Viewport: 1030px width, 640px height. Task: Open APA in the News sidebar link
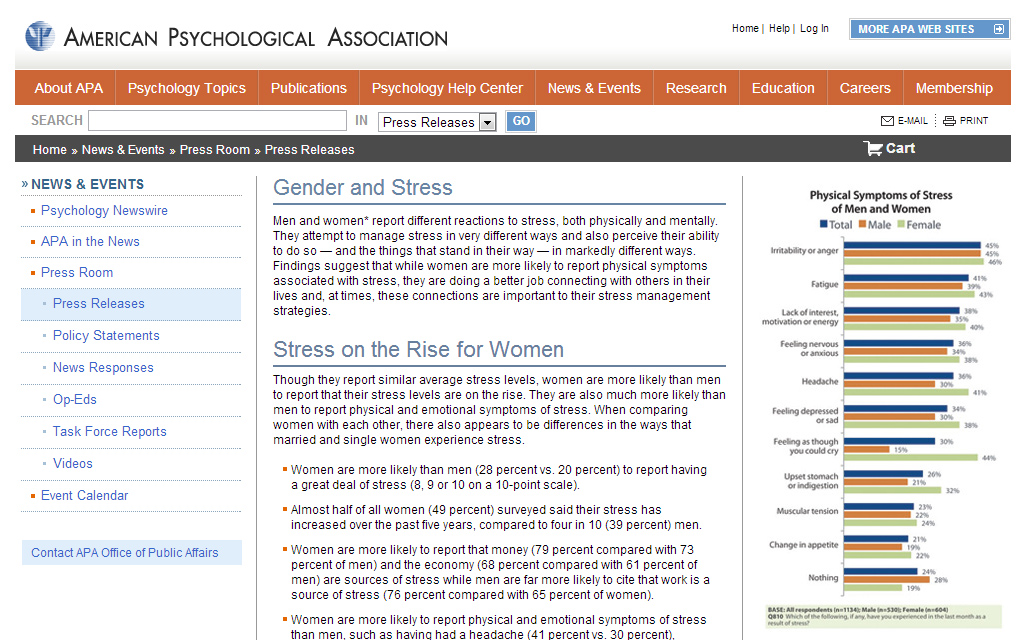coord(90,242)
